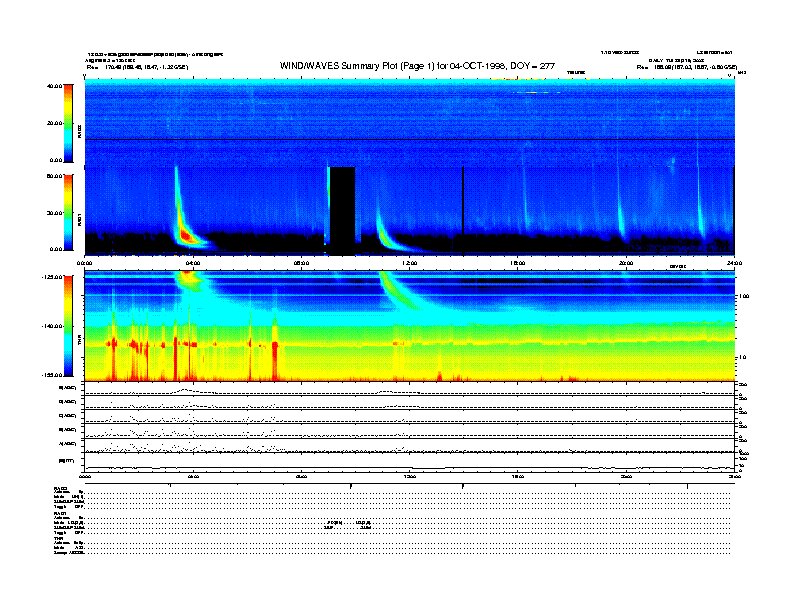Screen dimensions: 792x612
Task: Click red core of 04:00 burst in RAD1
Action: 186,235
